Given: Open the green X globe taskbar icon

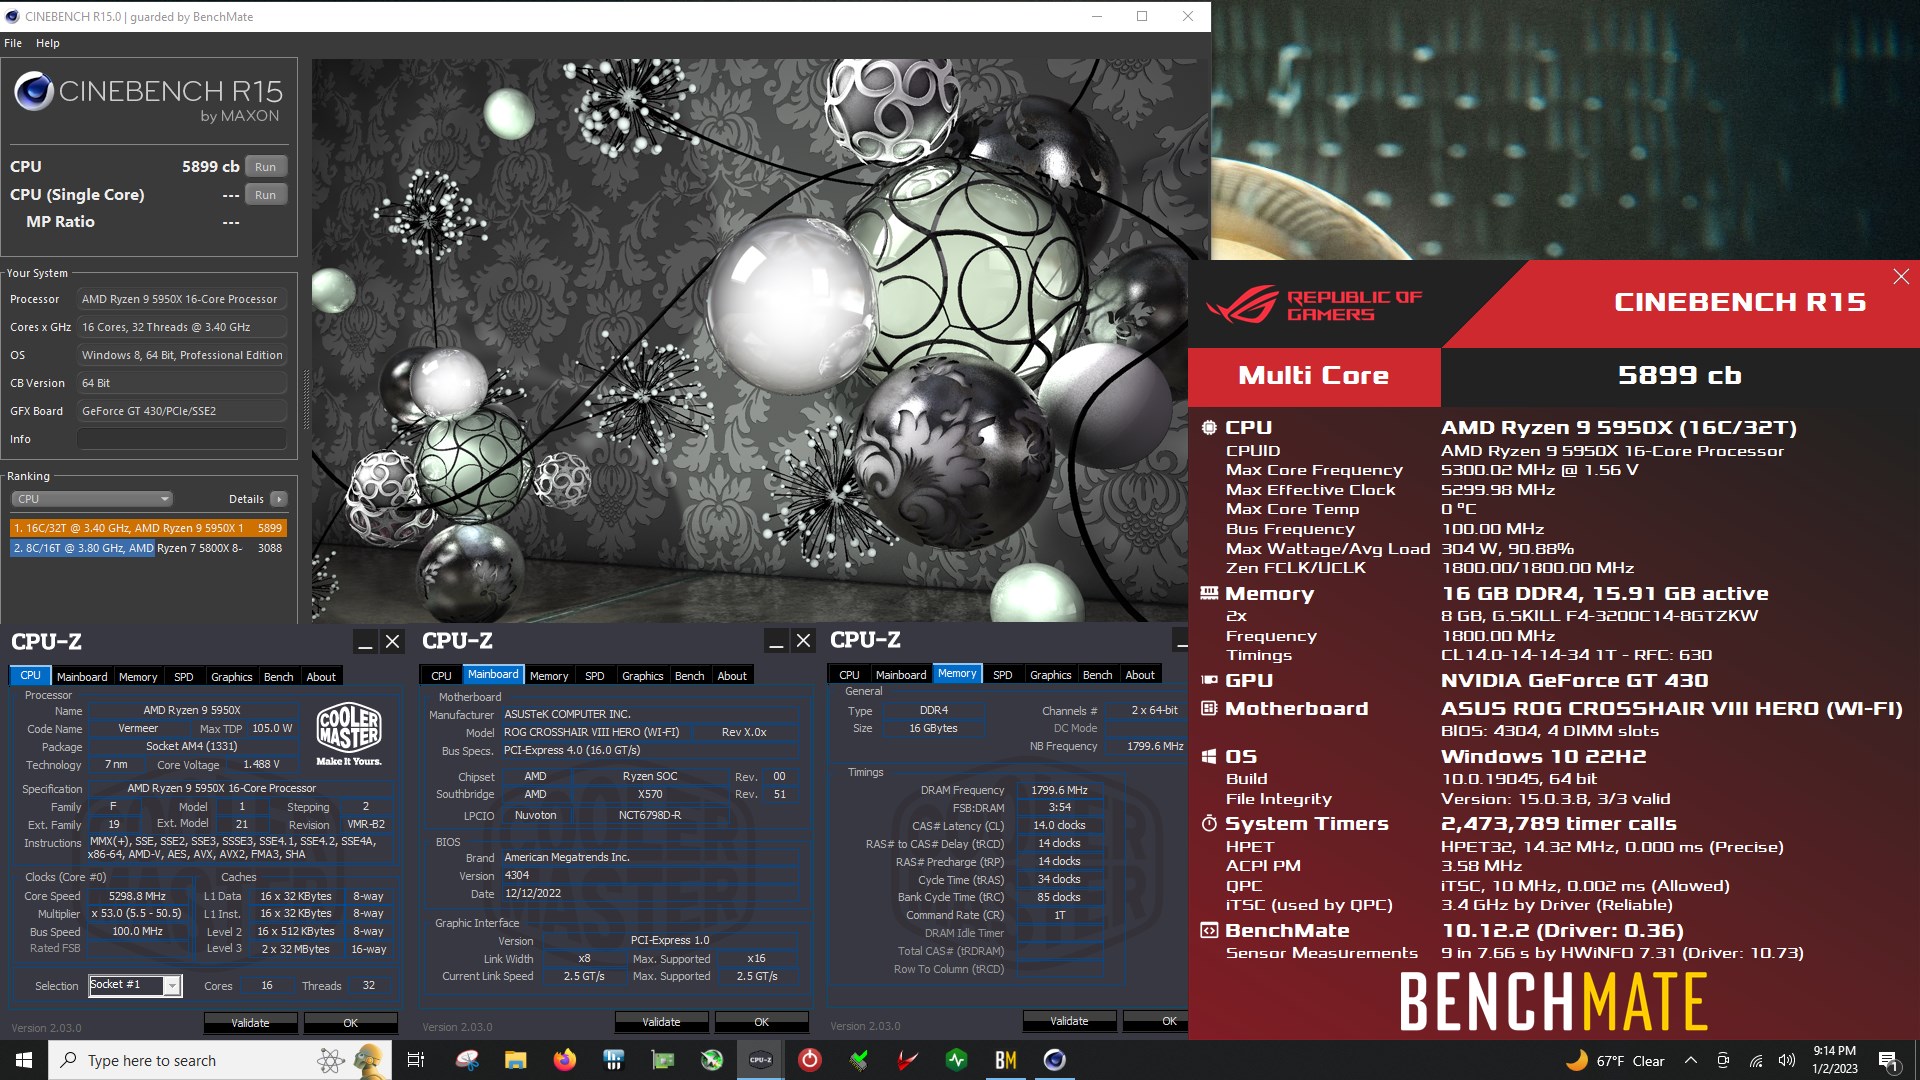Looking at the screenshot, I should click(x=712, y=1060).
